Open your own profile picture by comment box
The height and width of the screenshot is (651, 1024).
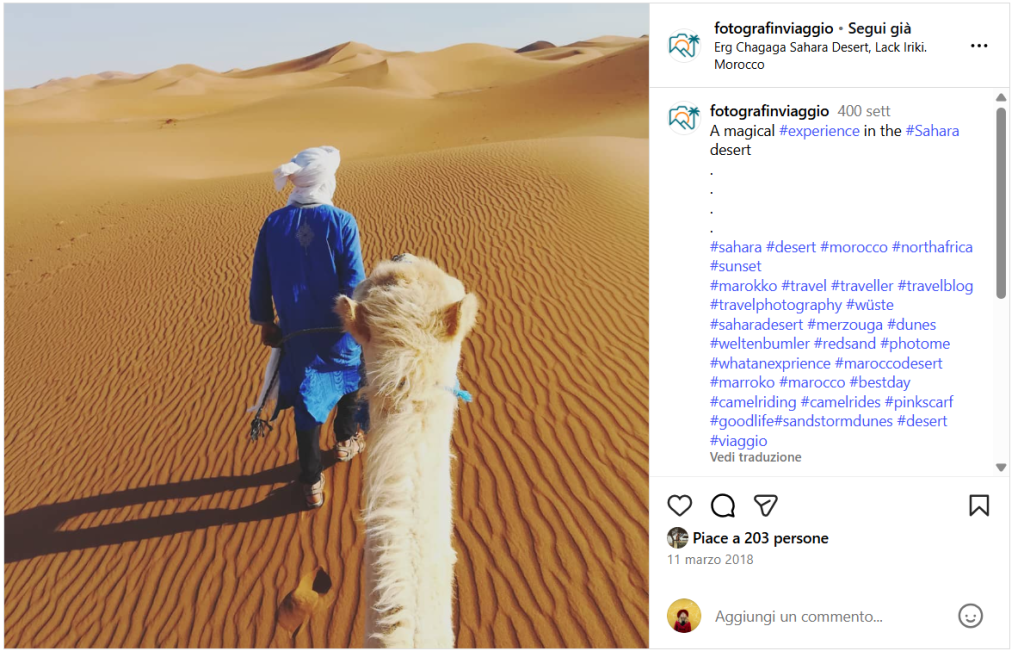683,616
